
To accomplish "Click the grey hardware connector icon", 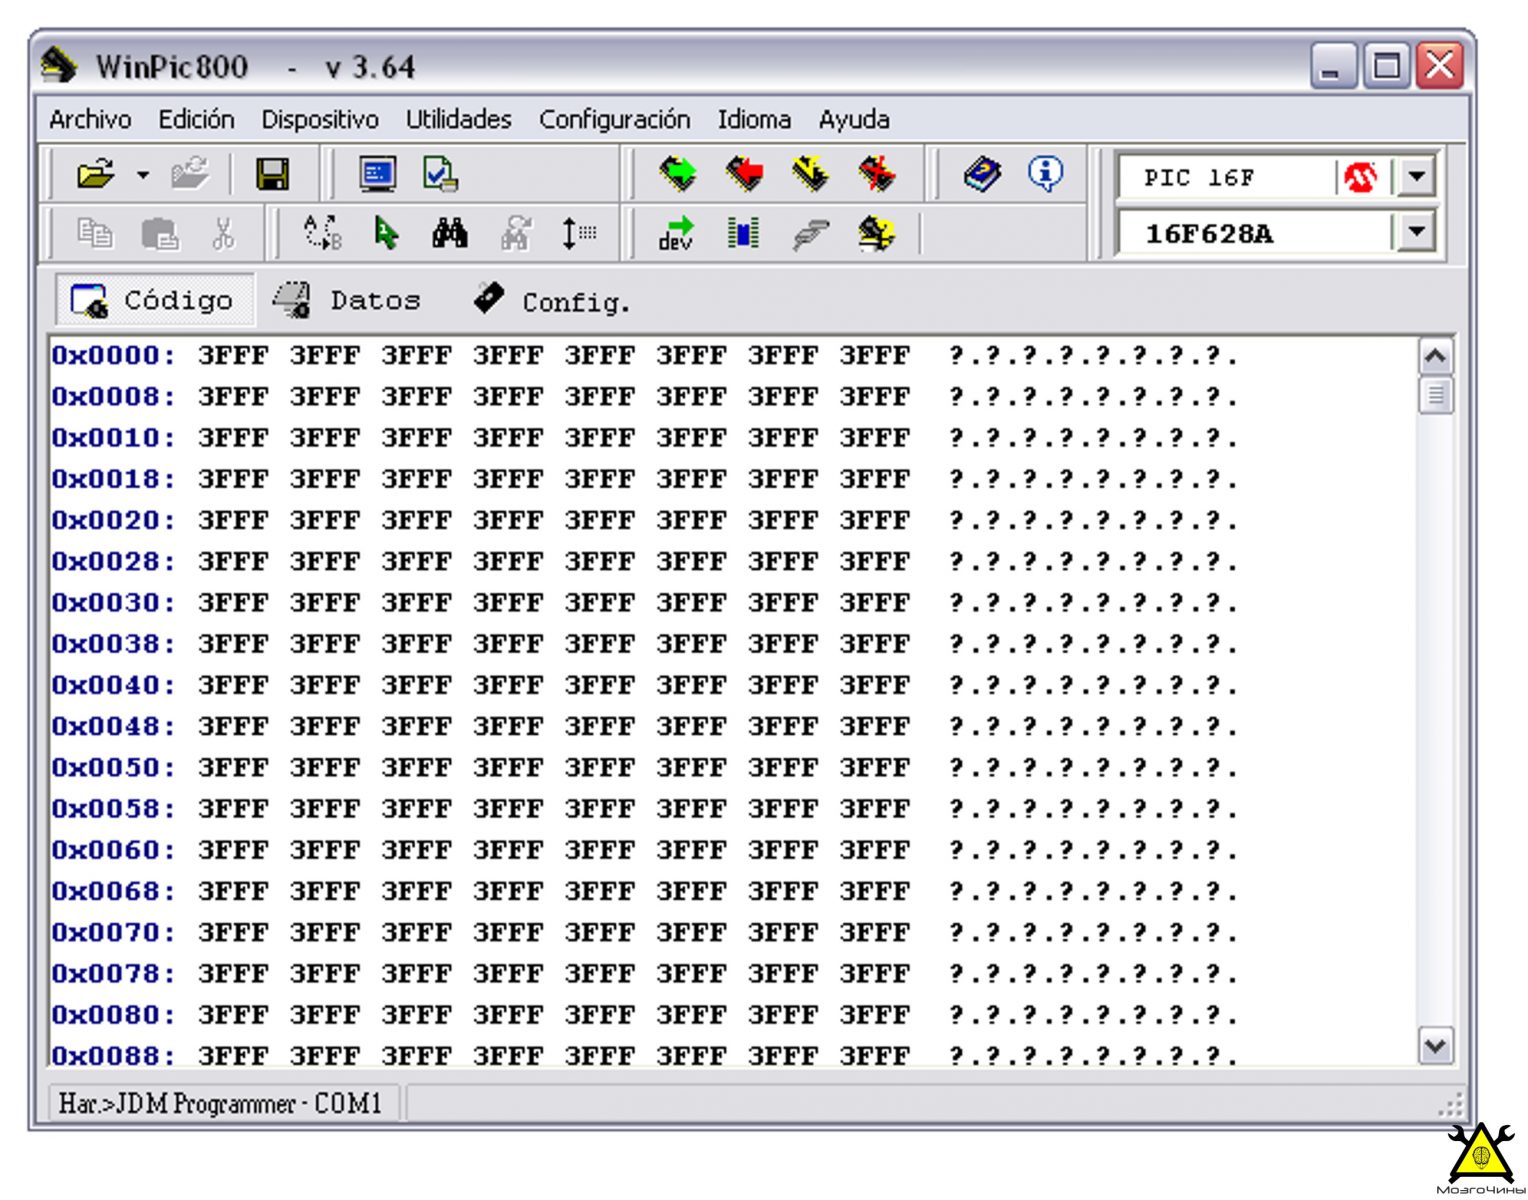I will (810, 234).
